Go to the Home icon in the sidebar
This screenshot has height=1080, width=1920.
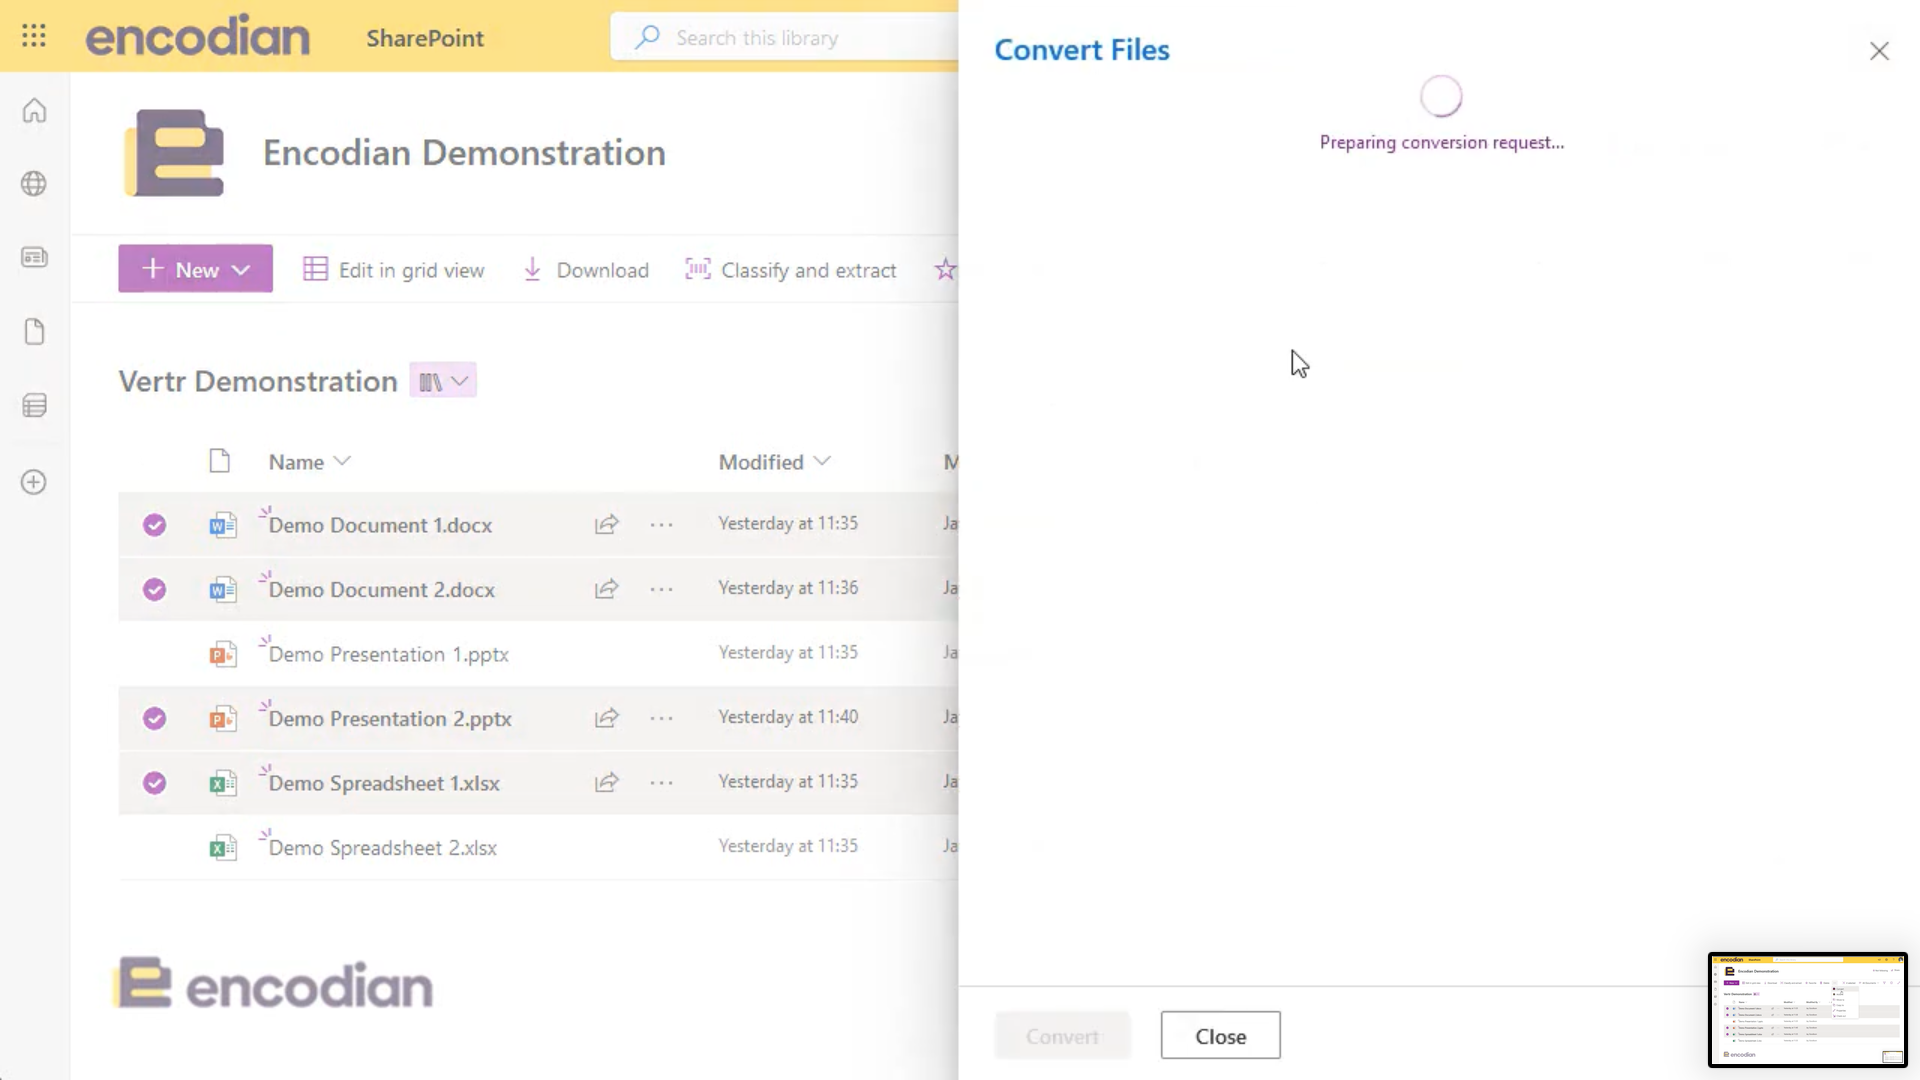click(34, 110)
